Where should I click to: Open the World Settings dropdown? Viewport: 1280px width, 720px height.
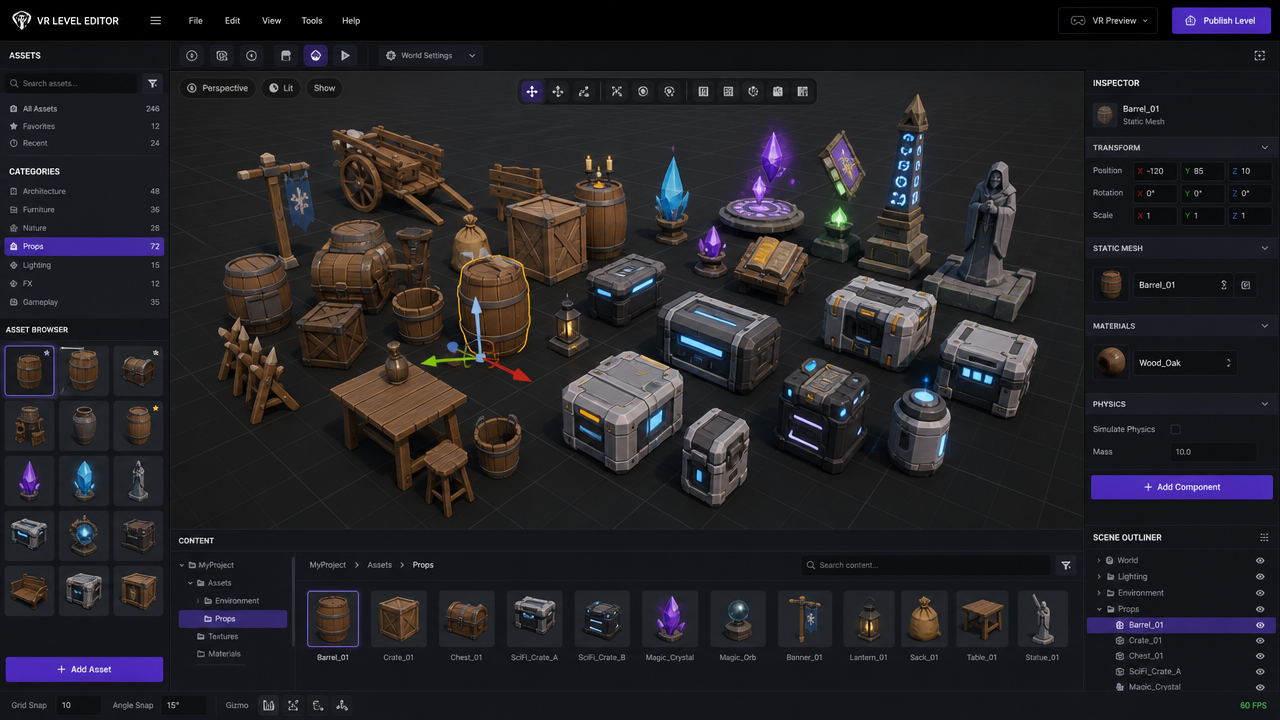pyautogui.click(x=432, y=56)
